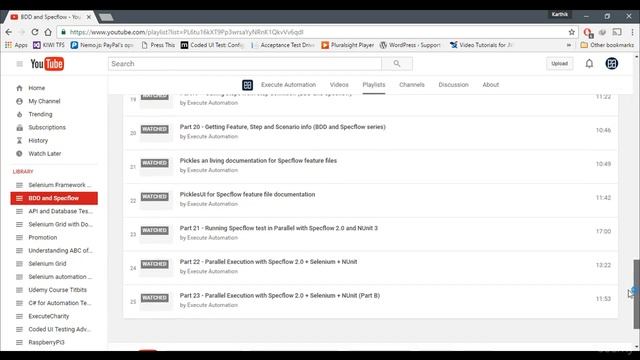Open Apps bookmark shortcut
This screenshot has height=360, width=640.
tap(16, 45)
